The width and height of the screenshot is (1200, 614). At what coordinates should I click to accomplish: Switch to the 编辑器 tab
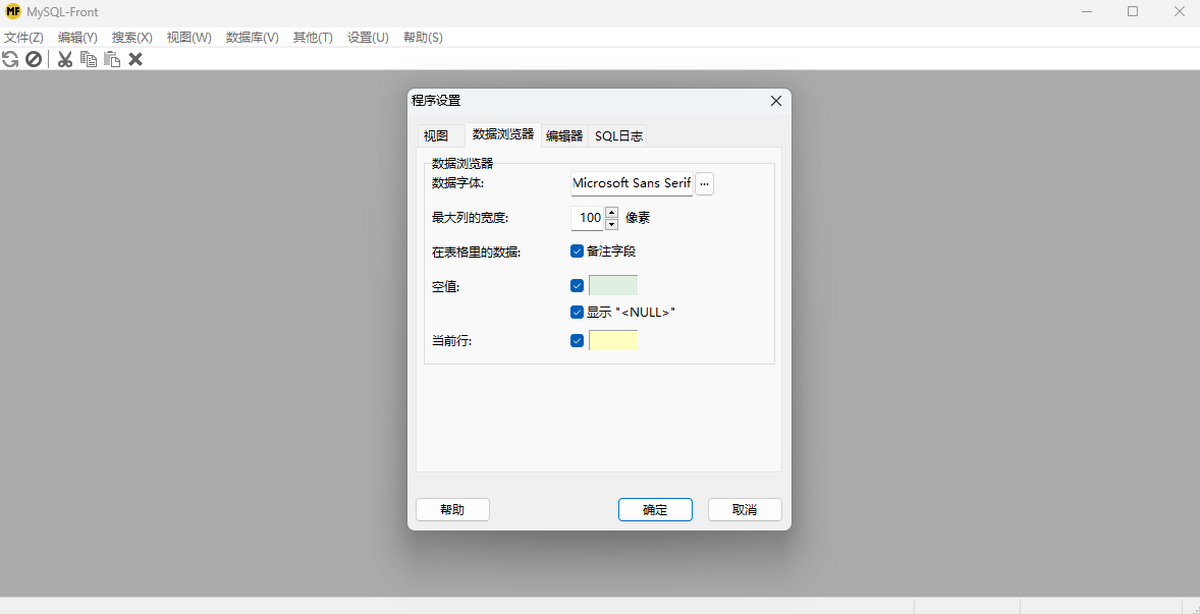pyautogui.click(x=564, y=136)
